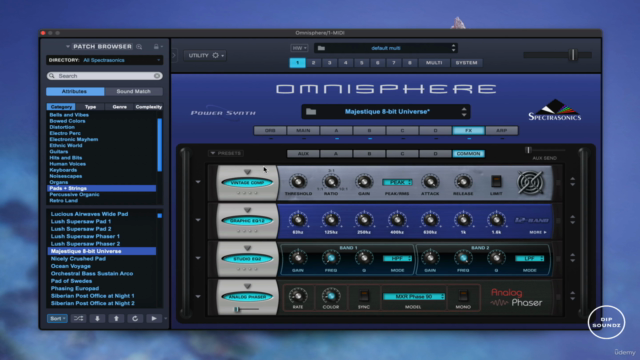Select the Type column header

pyautogui.click(x=90, y=107)
